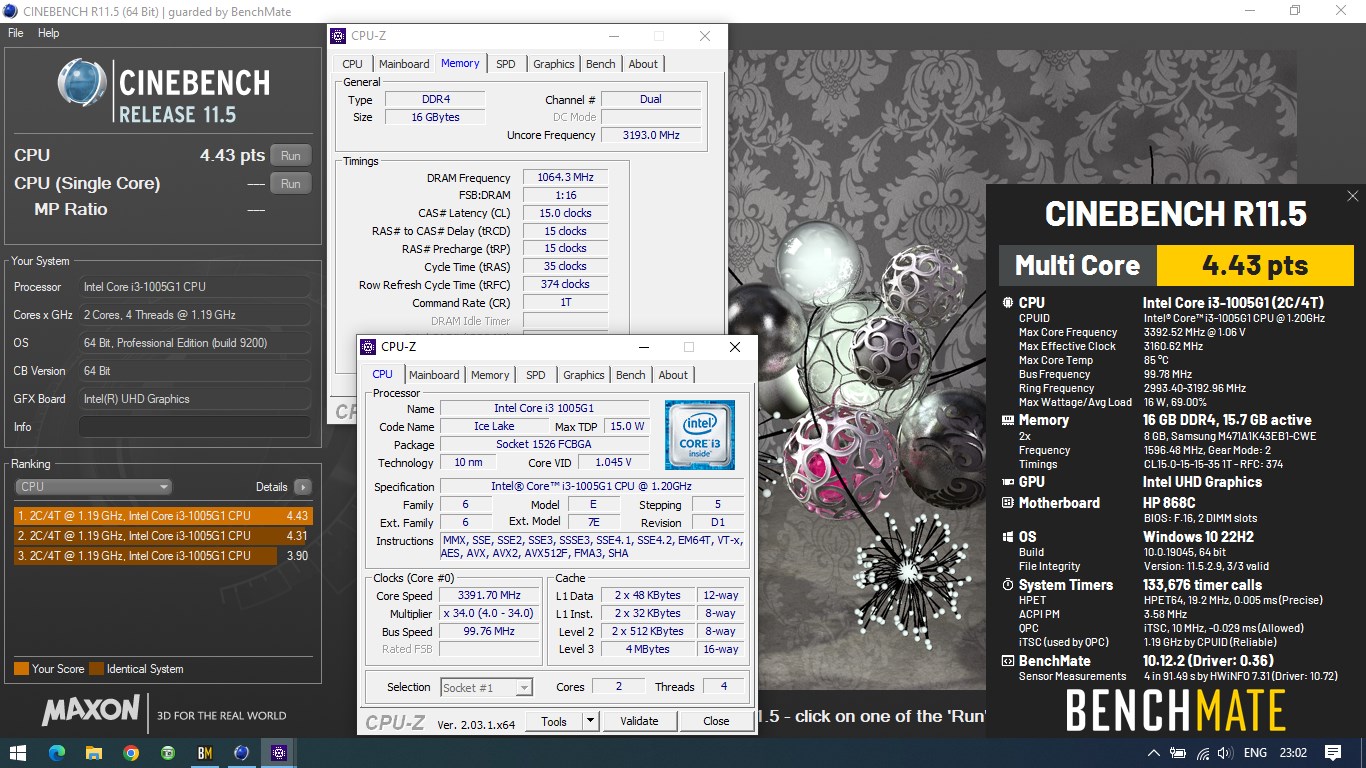Open the Cinebench File menu
The image size is (1366, 768).
pos(16,33)
